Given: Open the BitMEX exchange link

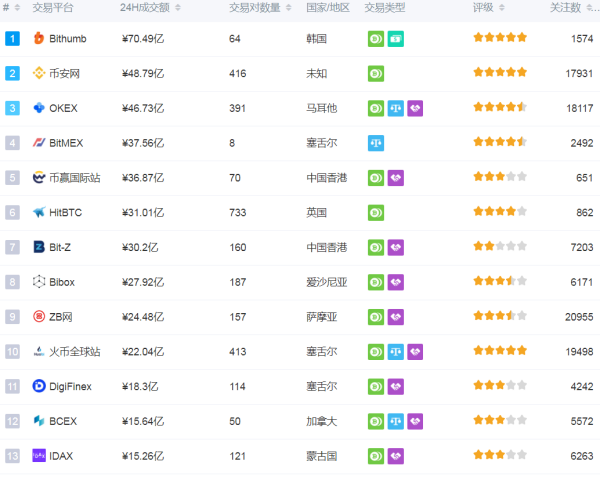Looking at the screenshot, I should coord(66,143).
